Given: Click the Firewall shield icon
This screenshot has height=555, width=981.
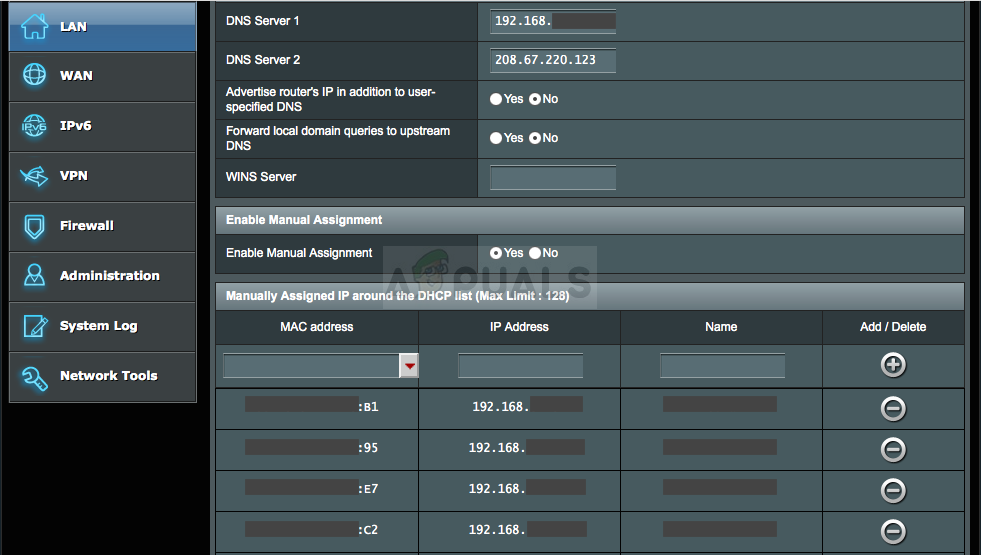Looking at the screenshot, I should [34, 227].
